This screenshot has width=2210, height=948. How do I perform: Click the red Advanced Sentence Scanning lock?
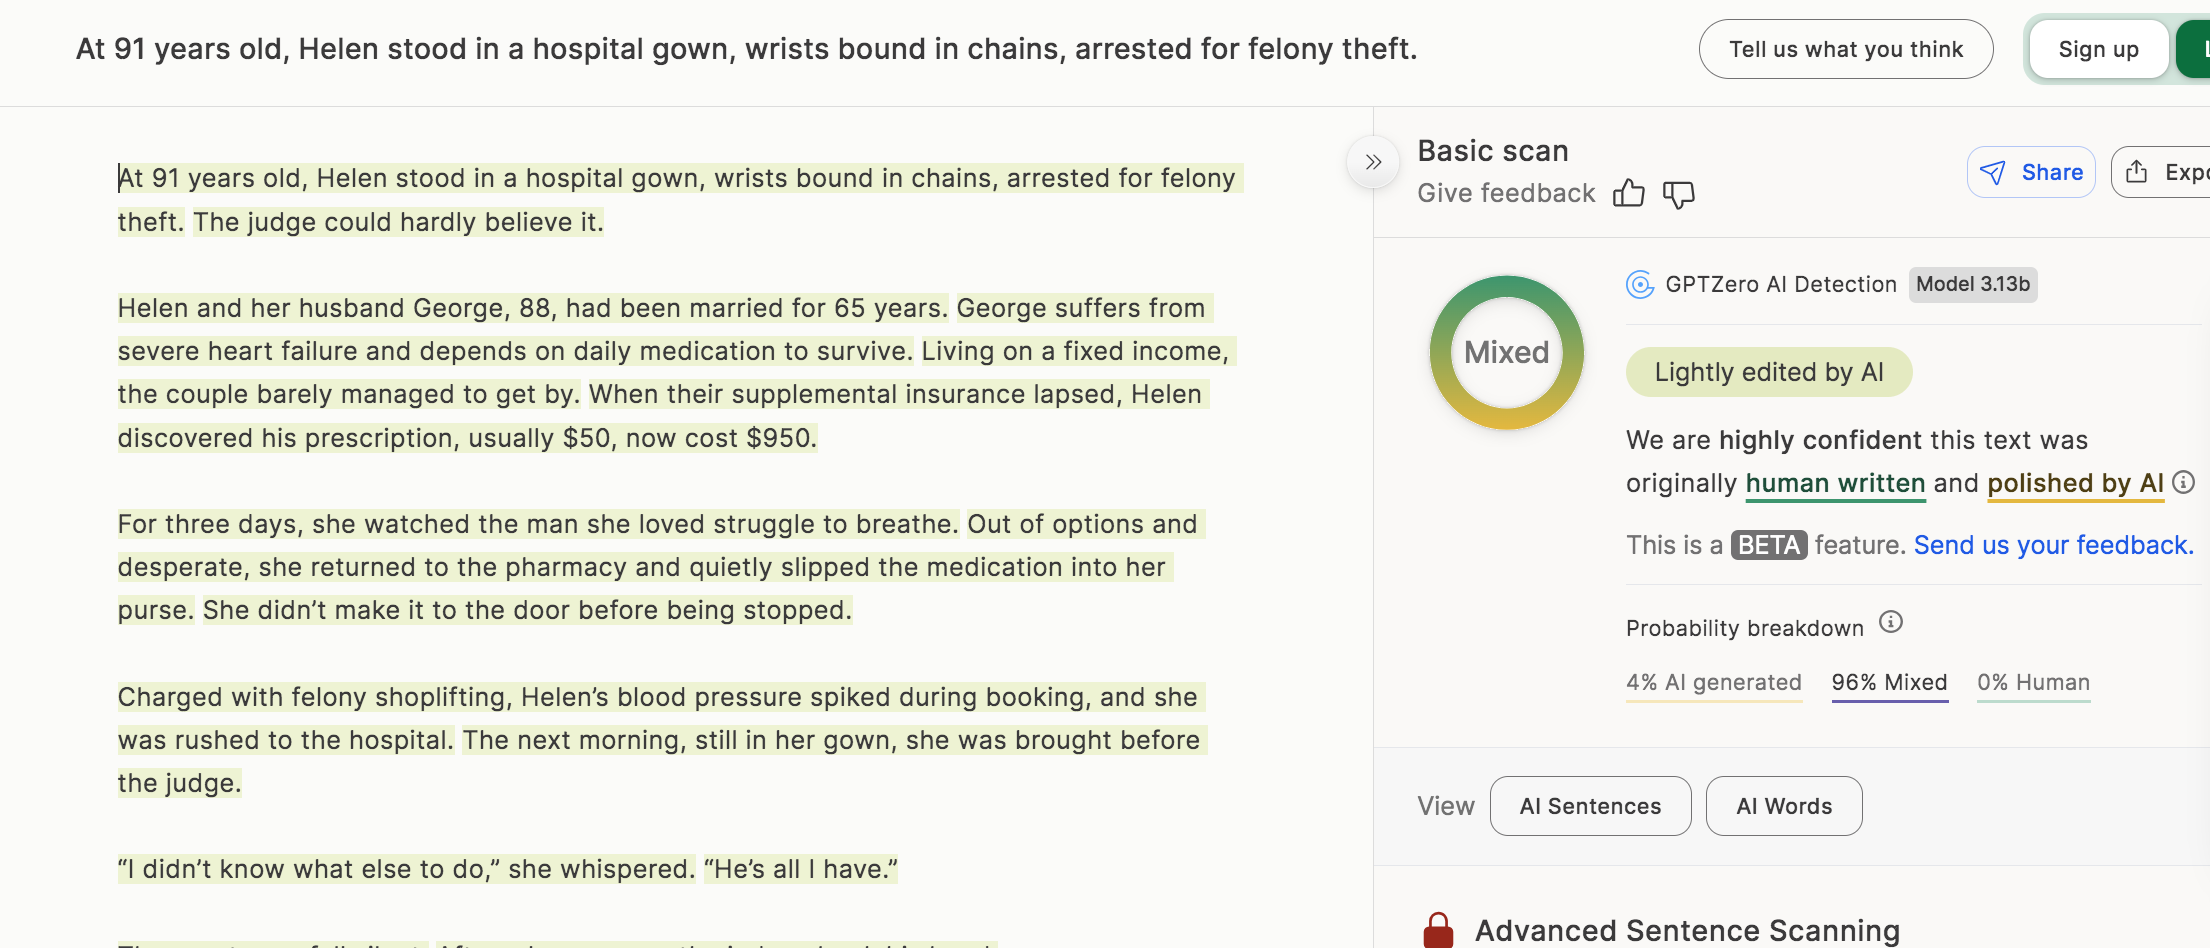pos(1438,930)
